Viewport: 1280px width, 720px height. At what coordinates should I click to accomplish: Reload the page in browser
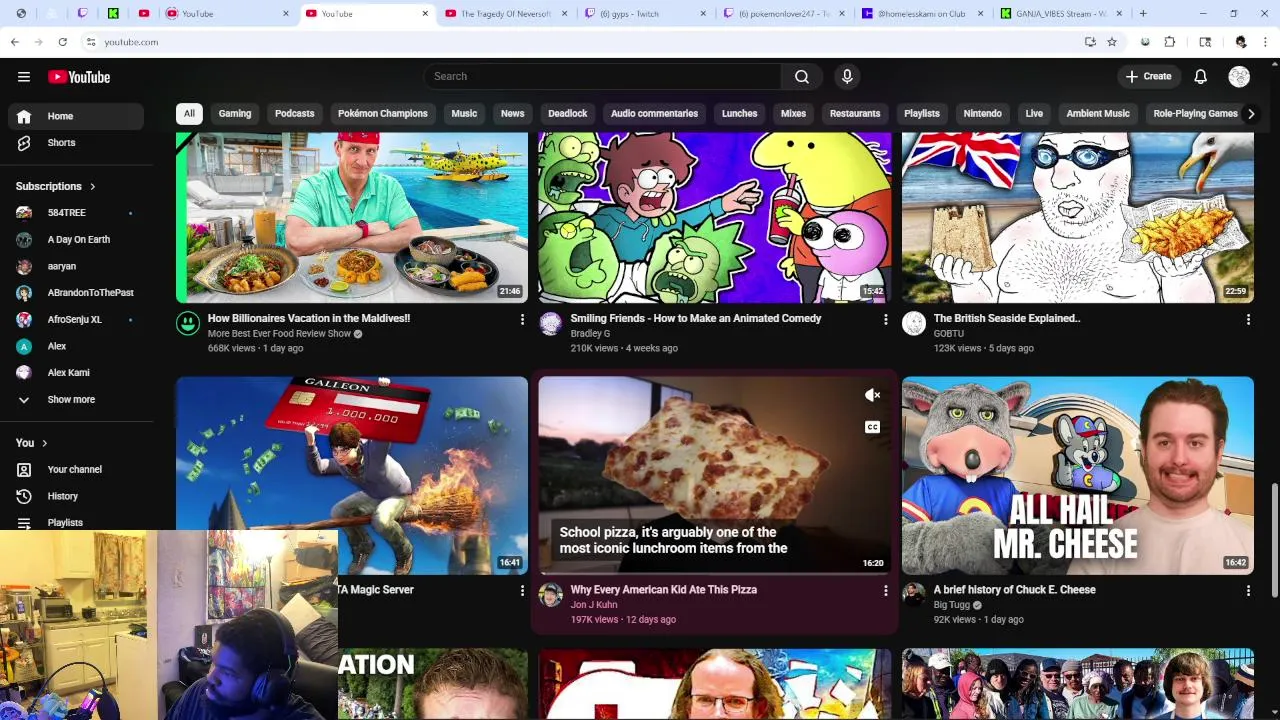click(x=62, y=42)
